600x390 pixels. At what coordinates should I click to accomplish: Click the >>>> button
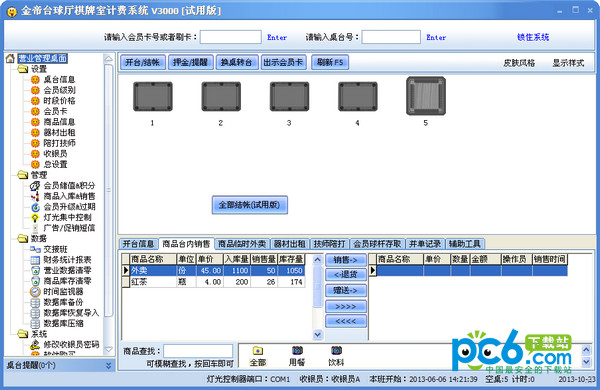346,307
